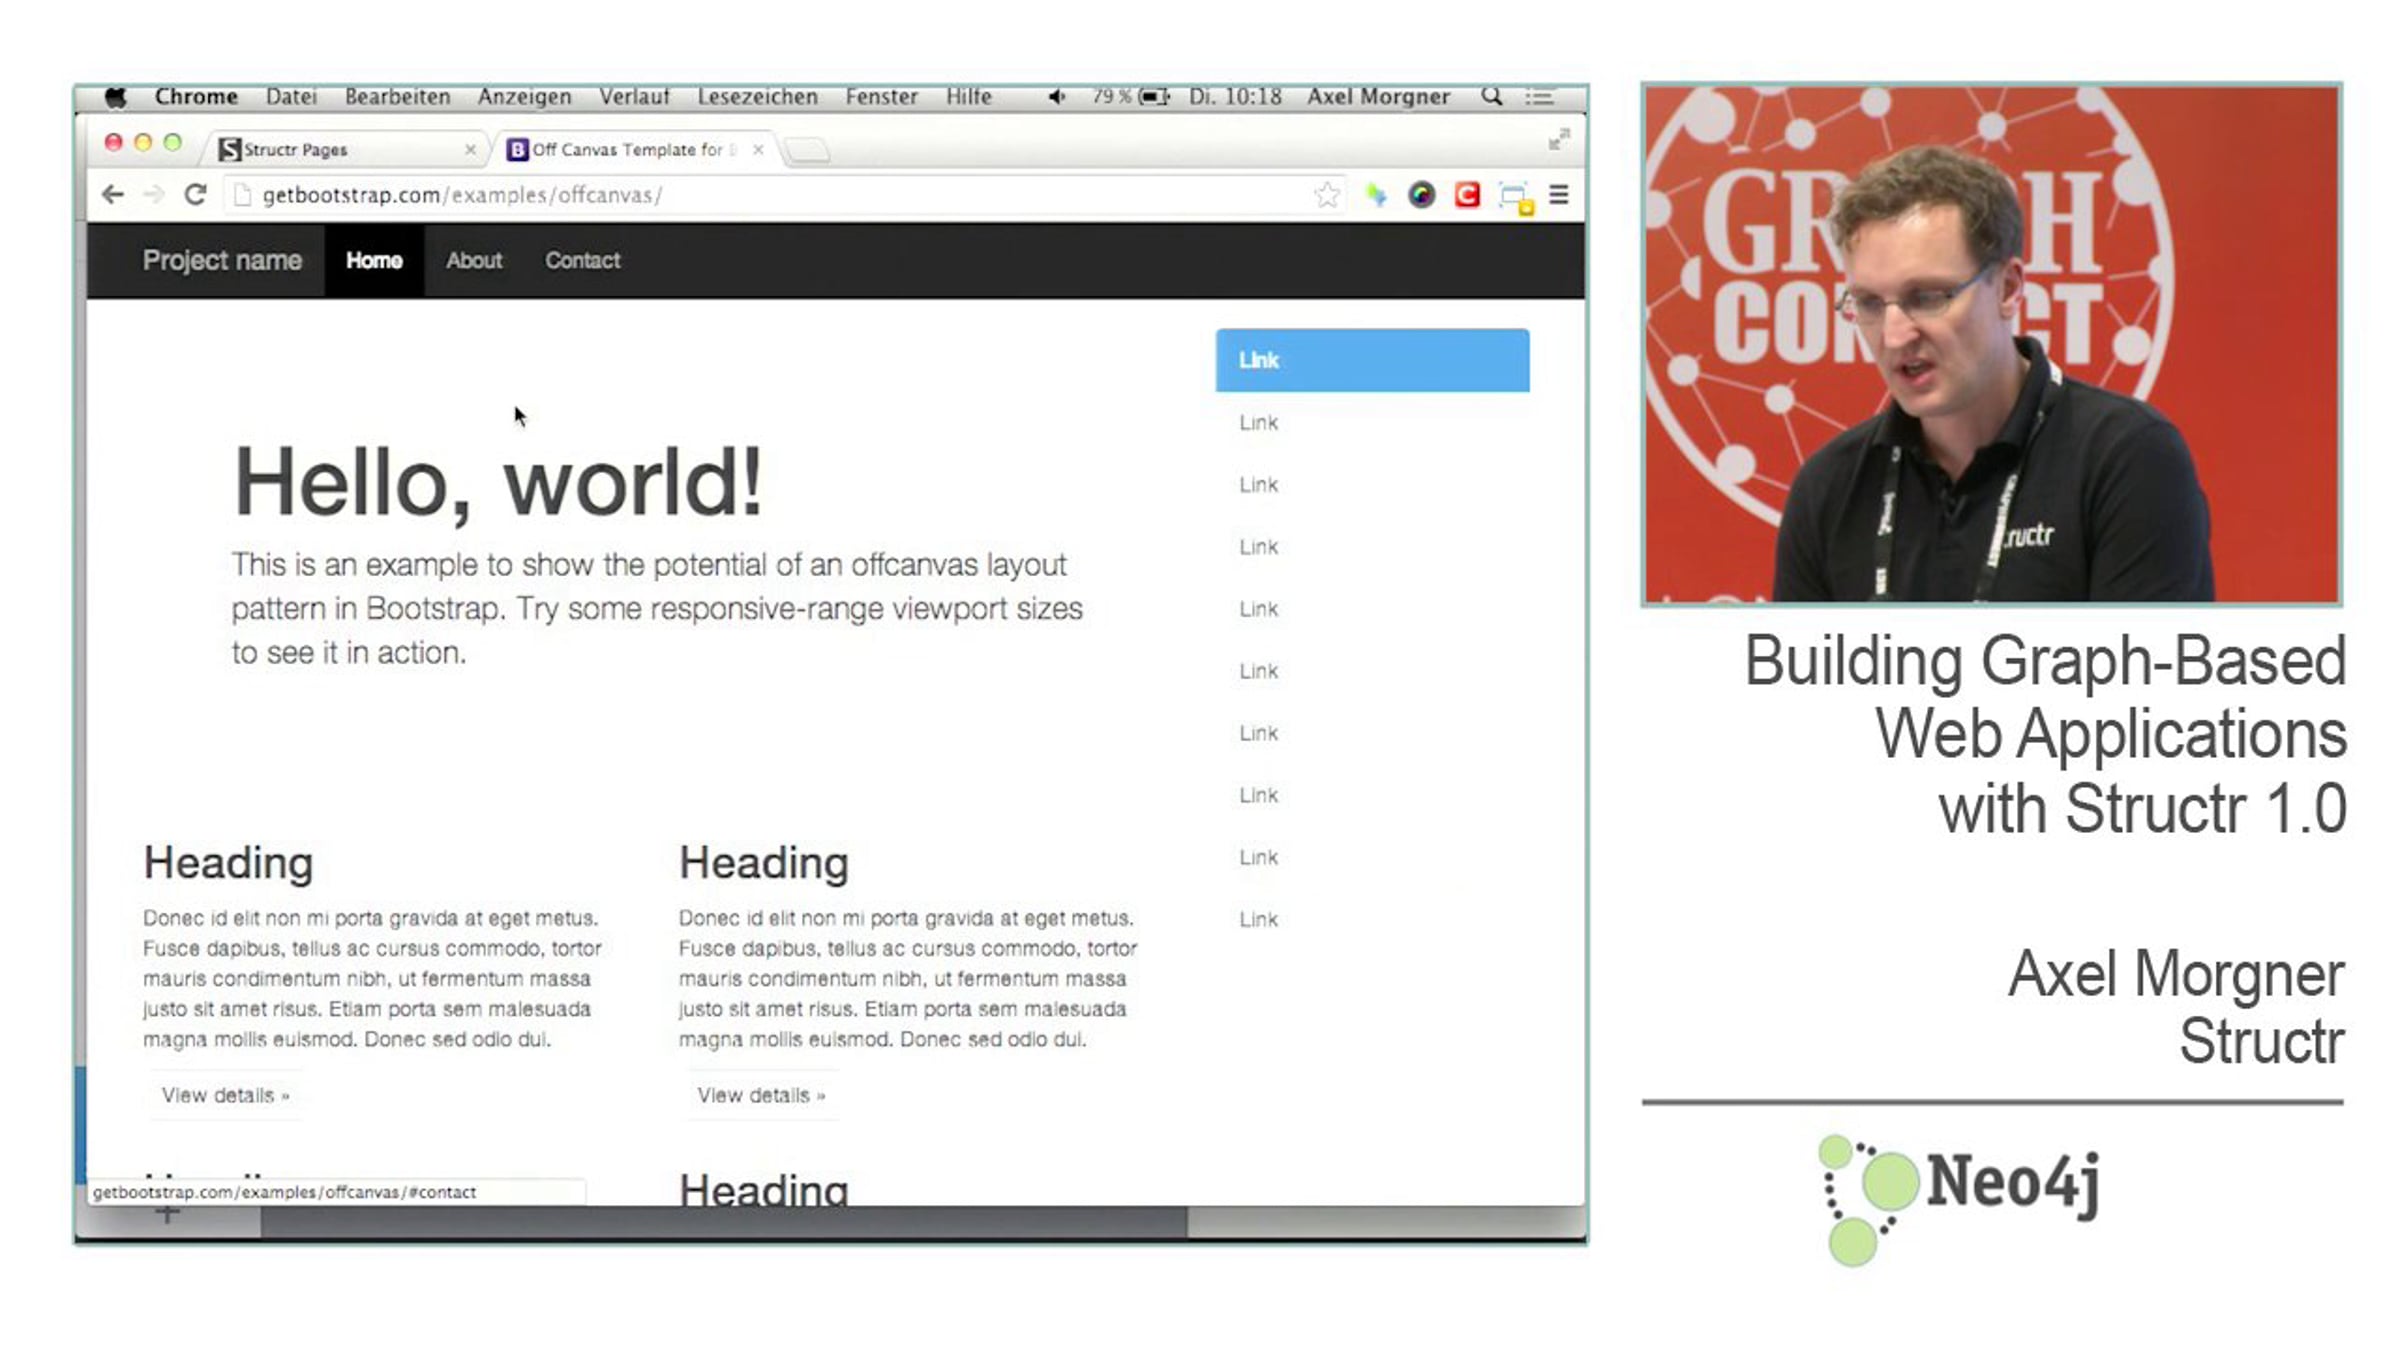Click the Hello, world! headline
The width and height of the screenshot is (2400, 1350).
[x=498, y=483]
